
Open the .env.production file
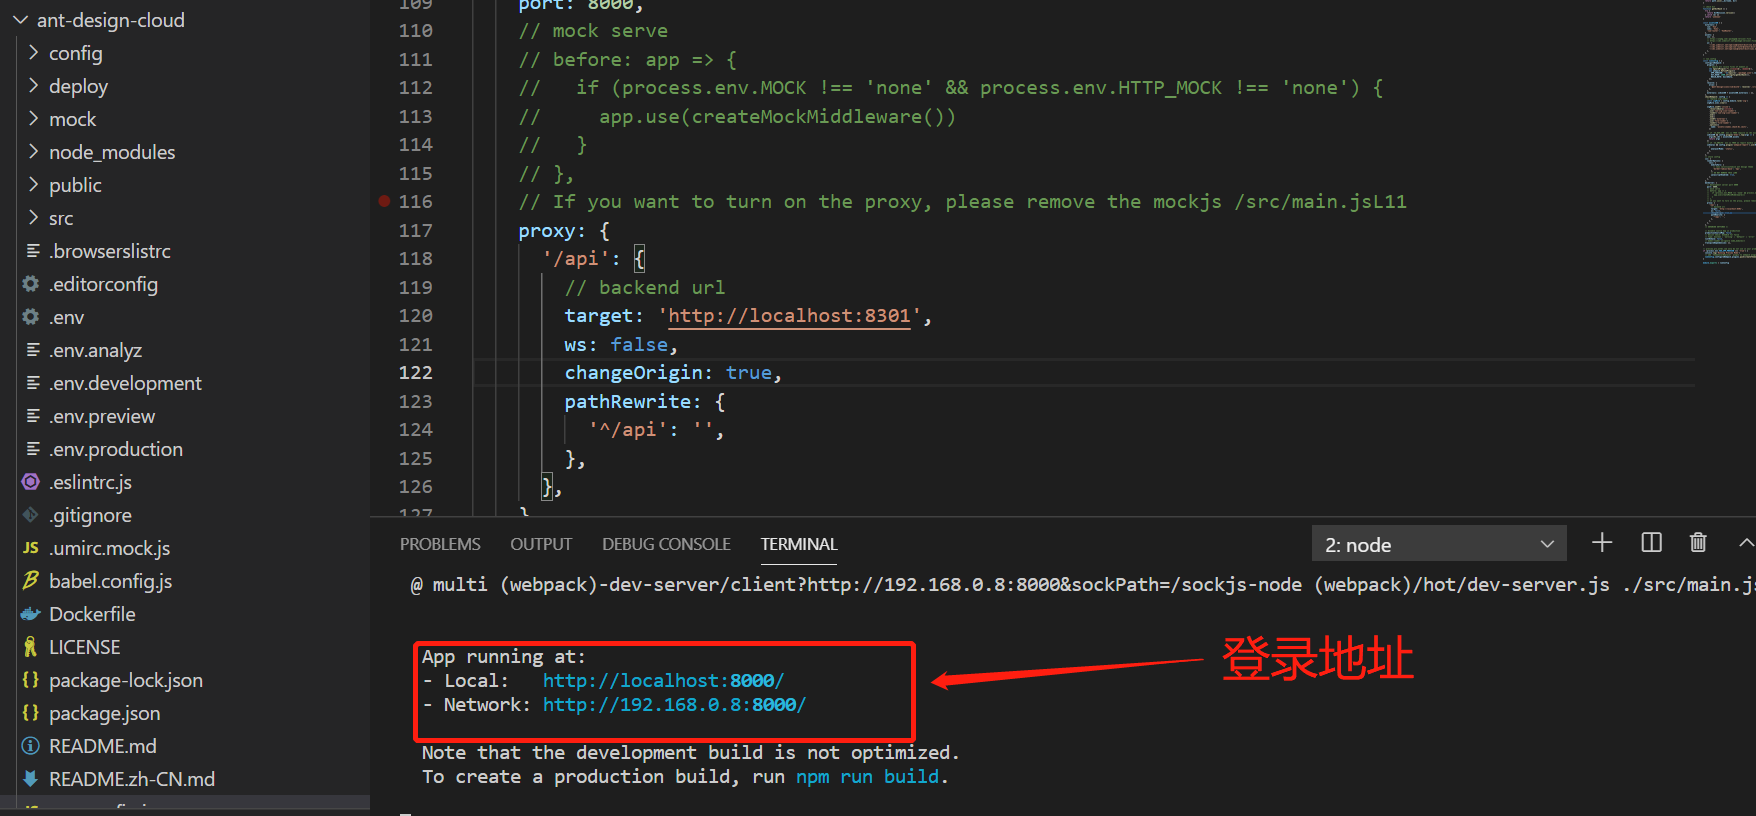coord(116,449)
